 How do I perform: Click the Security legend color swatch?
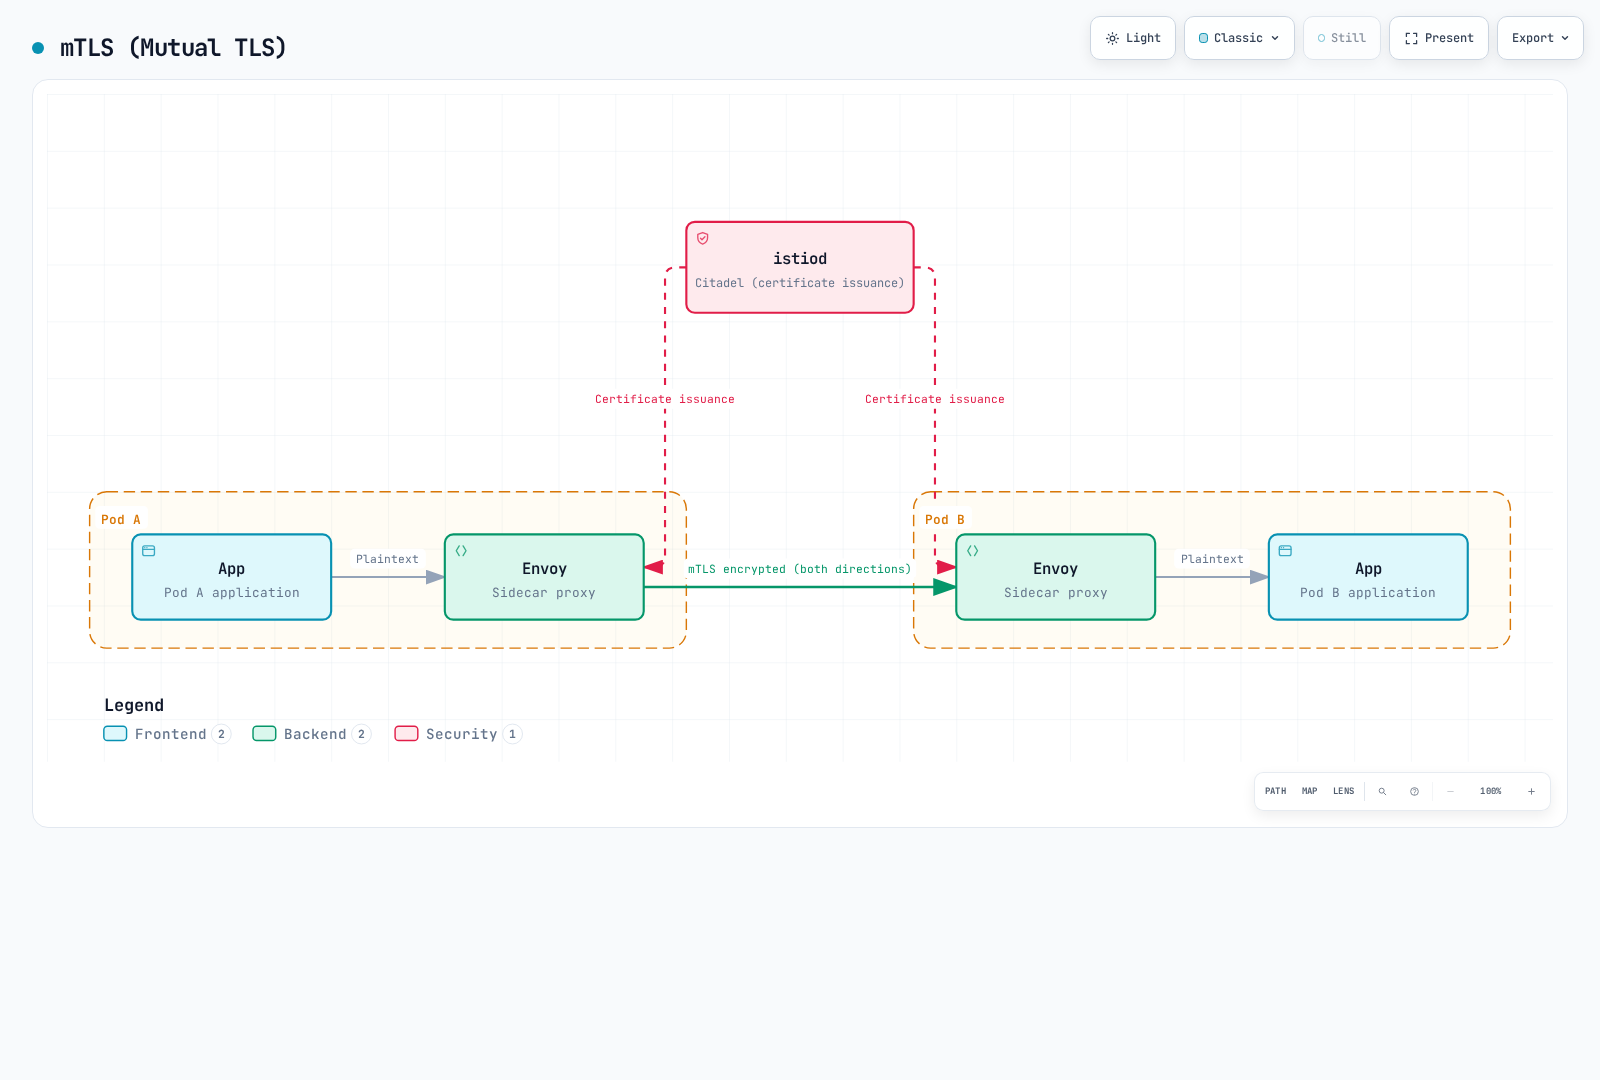(406, 734)
